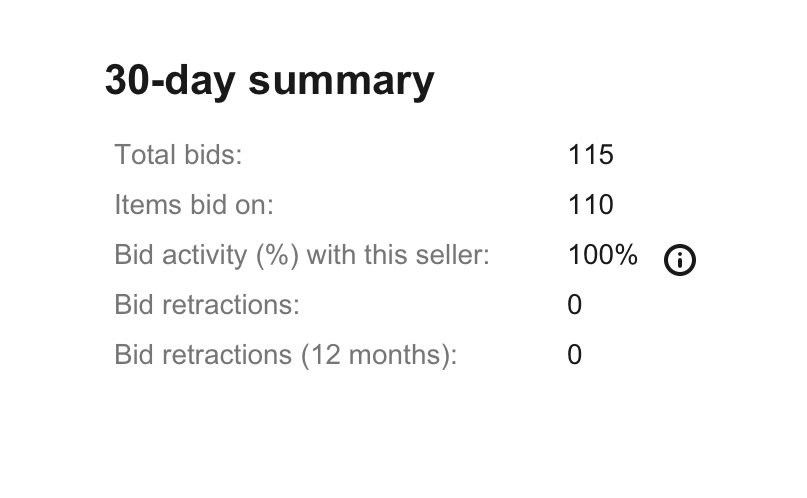Select the 110 items value
807x498 pixels.
590,204
